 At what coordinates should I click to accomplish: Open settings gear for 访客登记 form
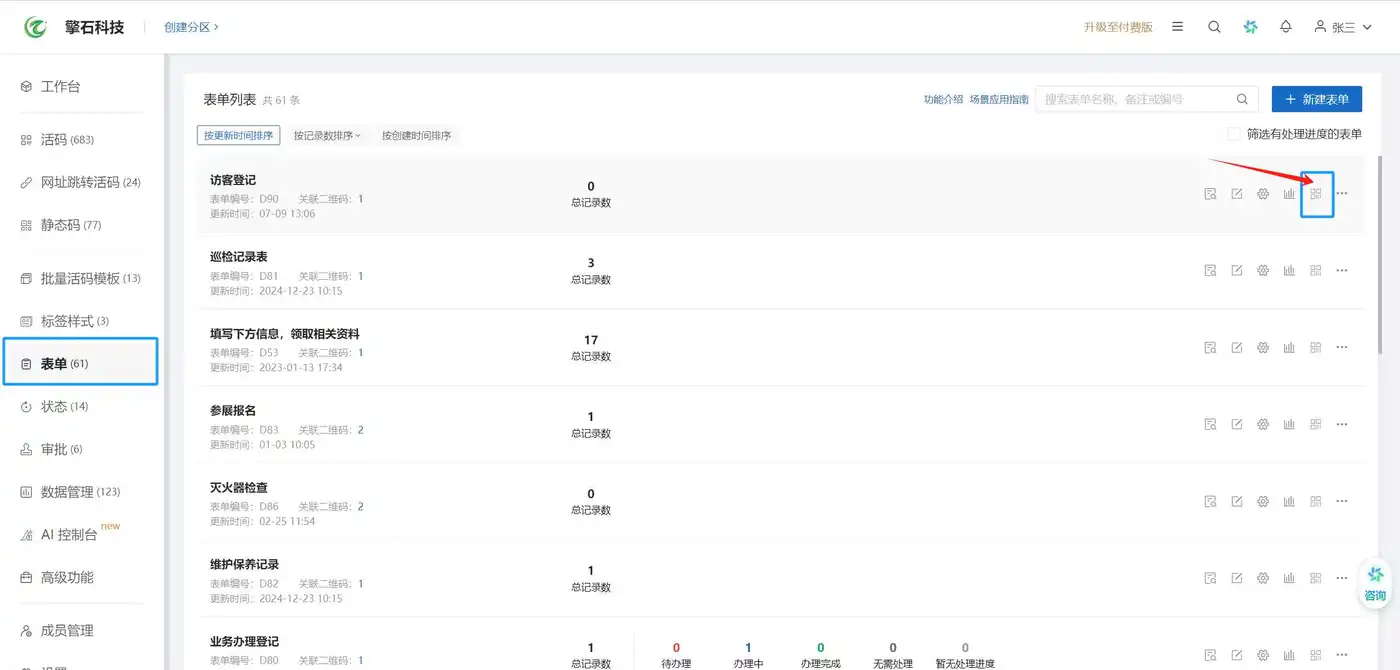click(1263, 194)
